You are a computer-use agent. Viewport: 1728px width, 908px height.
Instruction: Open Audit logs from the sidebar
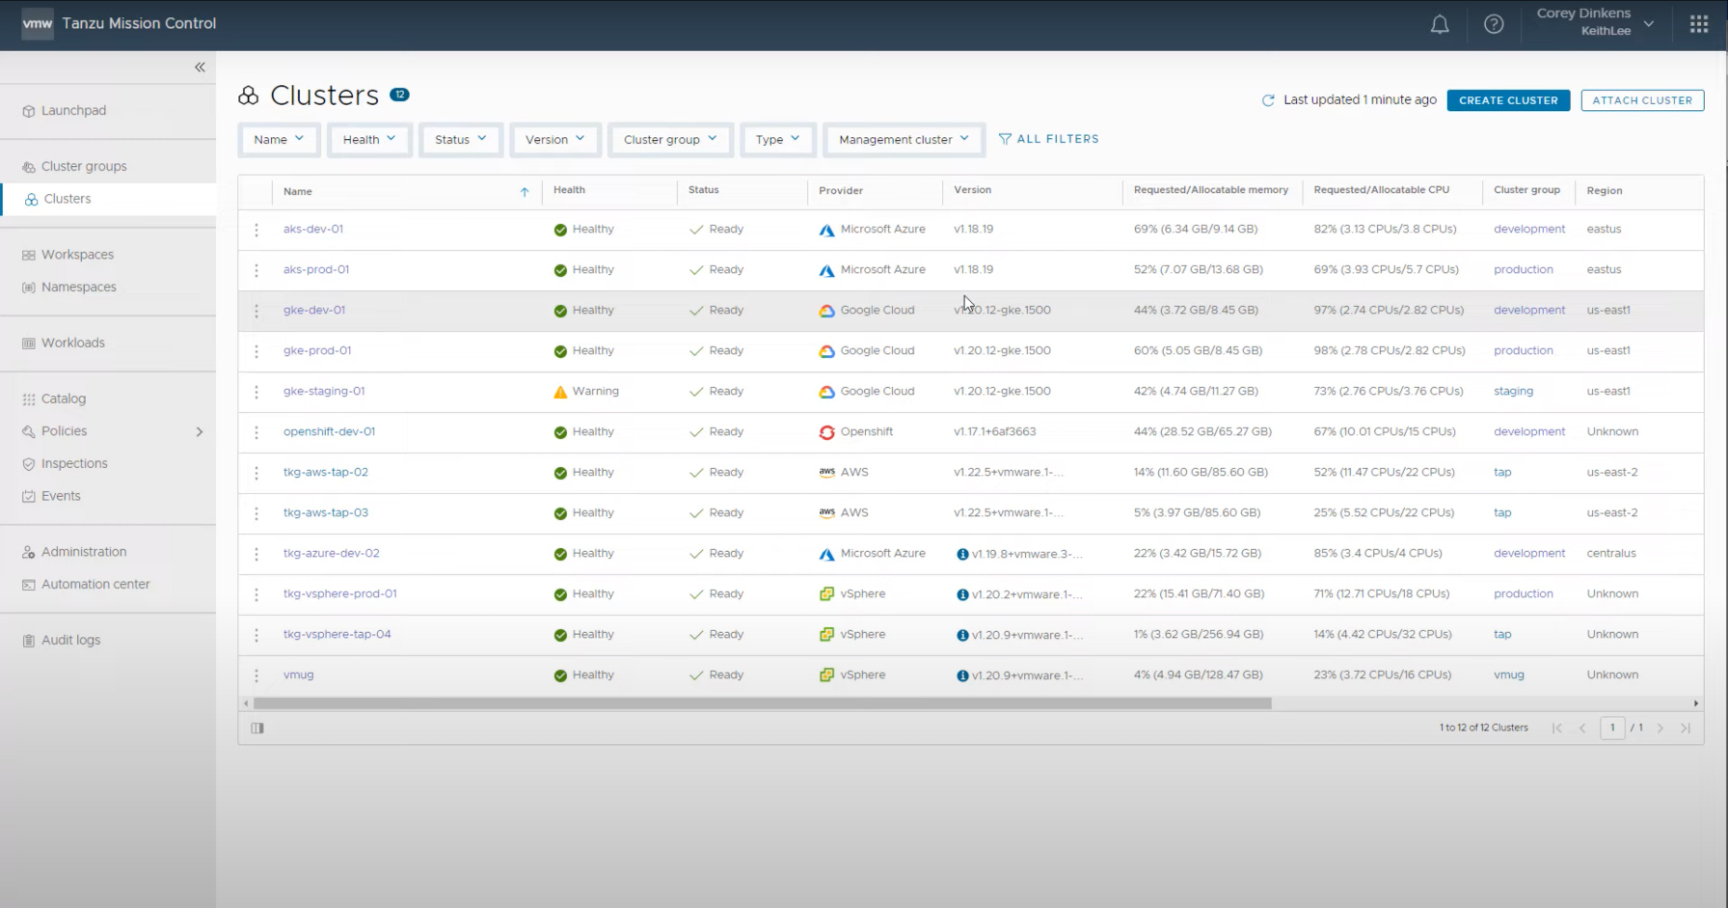click(70, 640)
